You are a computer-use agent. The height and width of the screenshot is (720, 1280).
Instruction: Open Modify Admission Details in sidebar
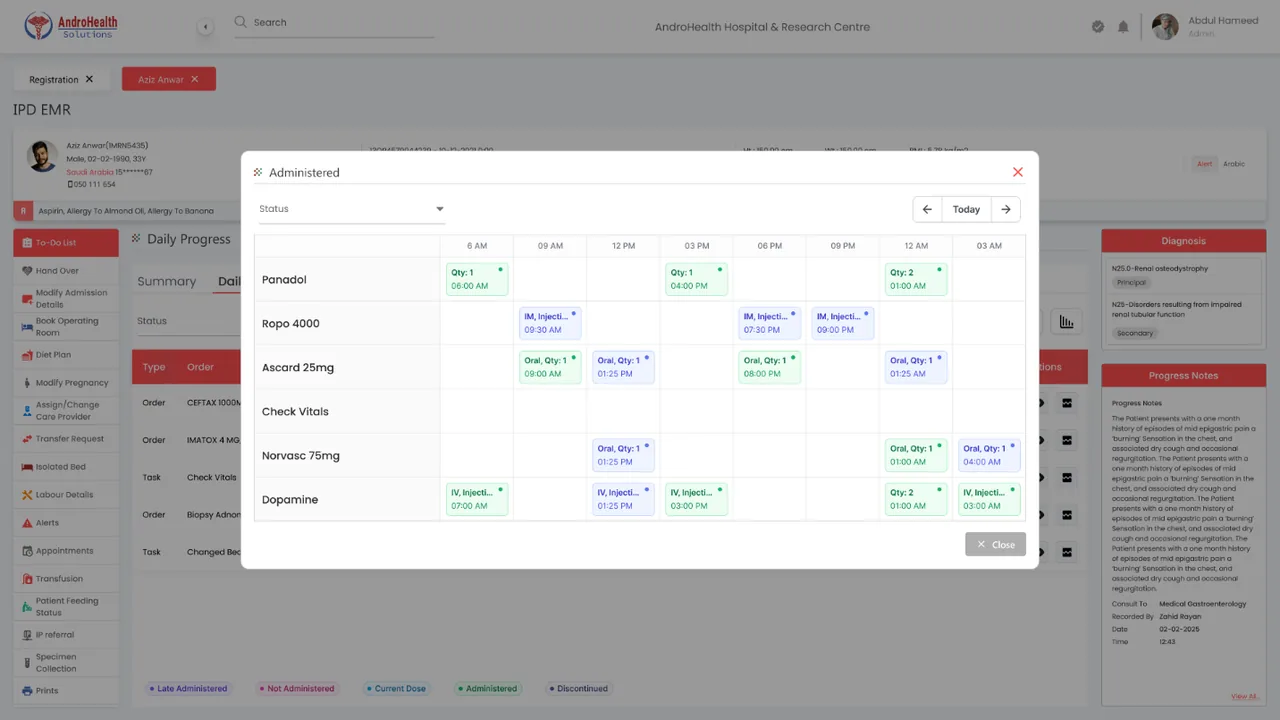click(65, 299)
